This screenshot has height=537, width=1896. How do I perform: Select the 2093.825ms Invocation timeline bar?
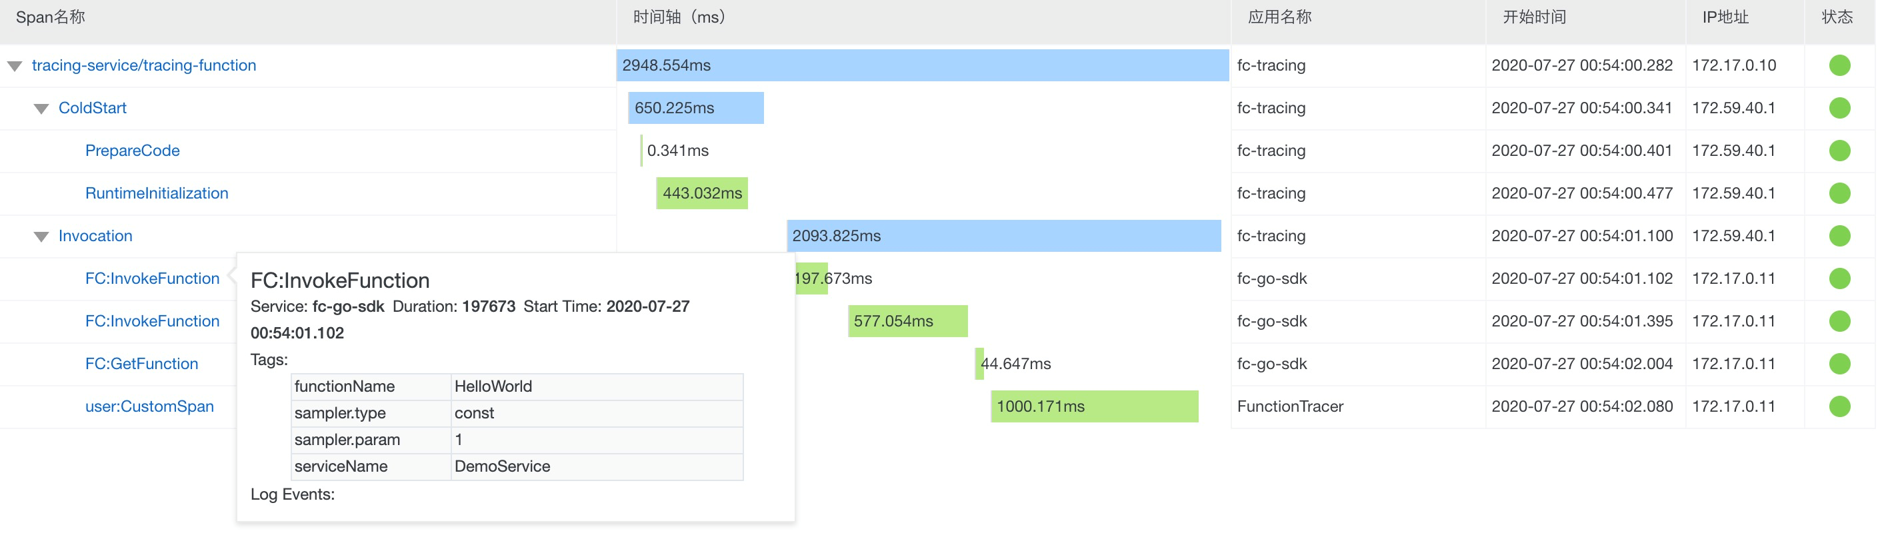tap(1003, 236)
